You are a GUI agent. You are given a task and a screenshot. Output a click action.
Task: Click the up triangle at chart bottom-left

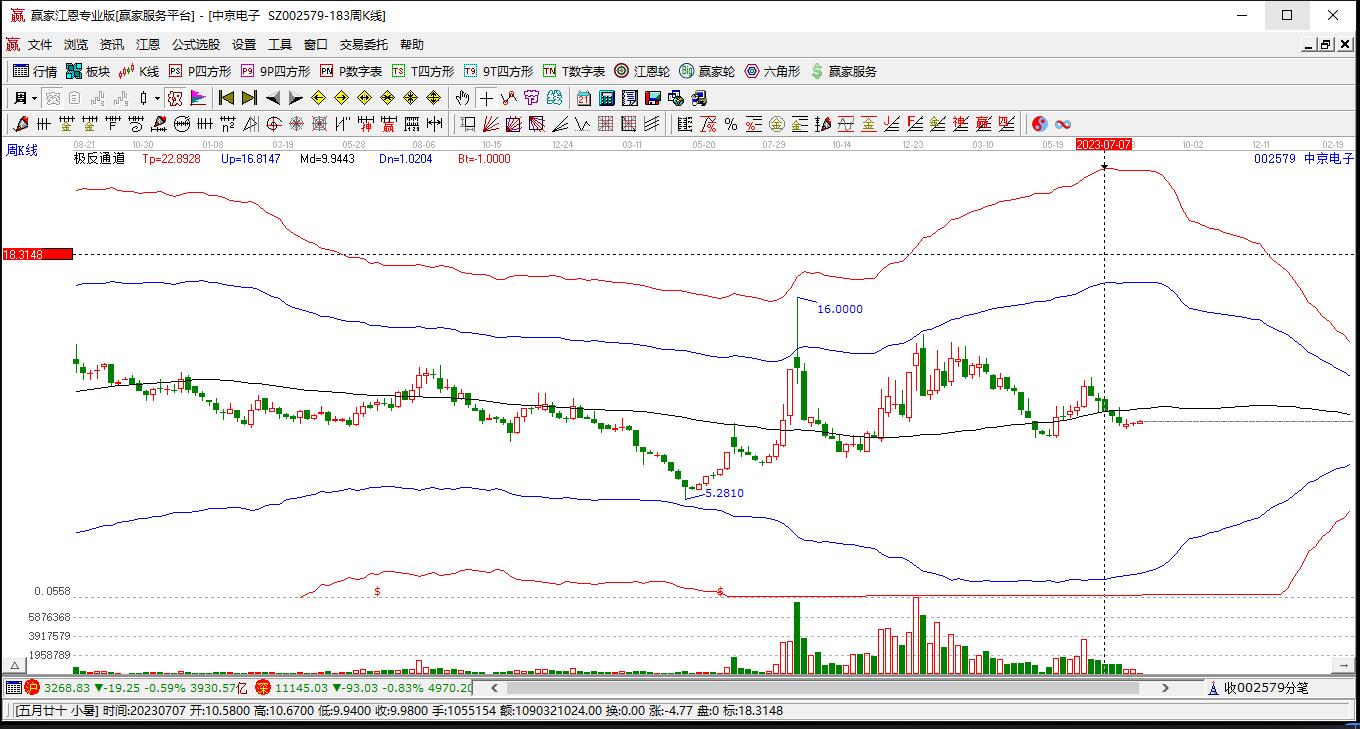click(x=14, y=666)
